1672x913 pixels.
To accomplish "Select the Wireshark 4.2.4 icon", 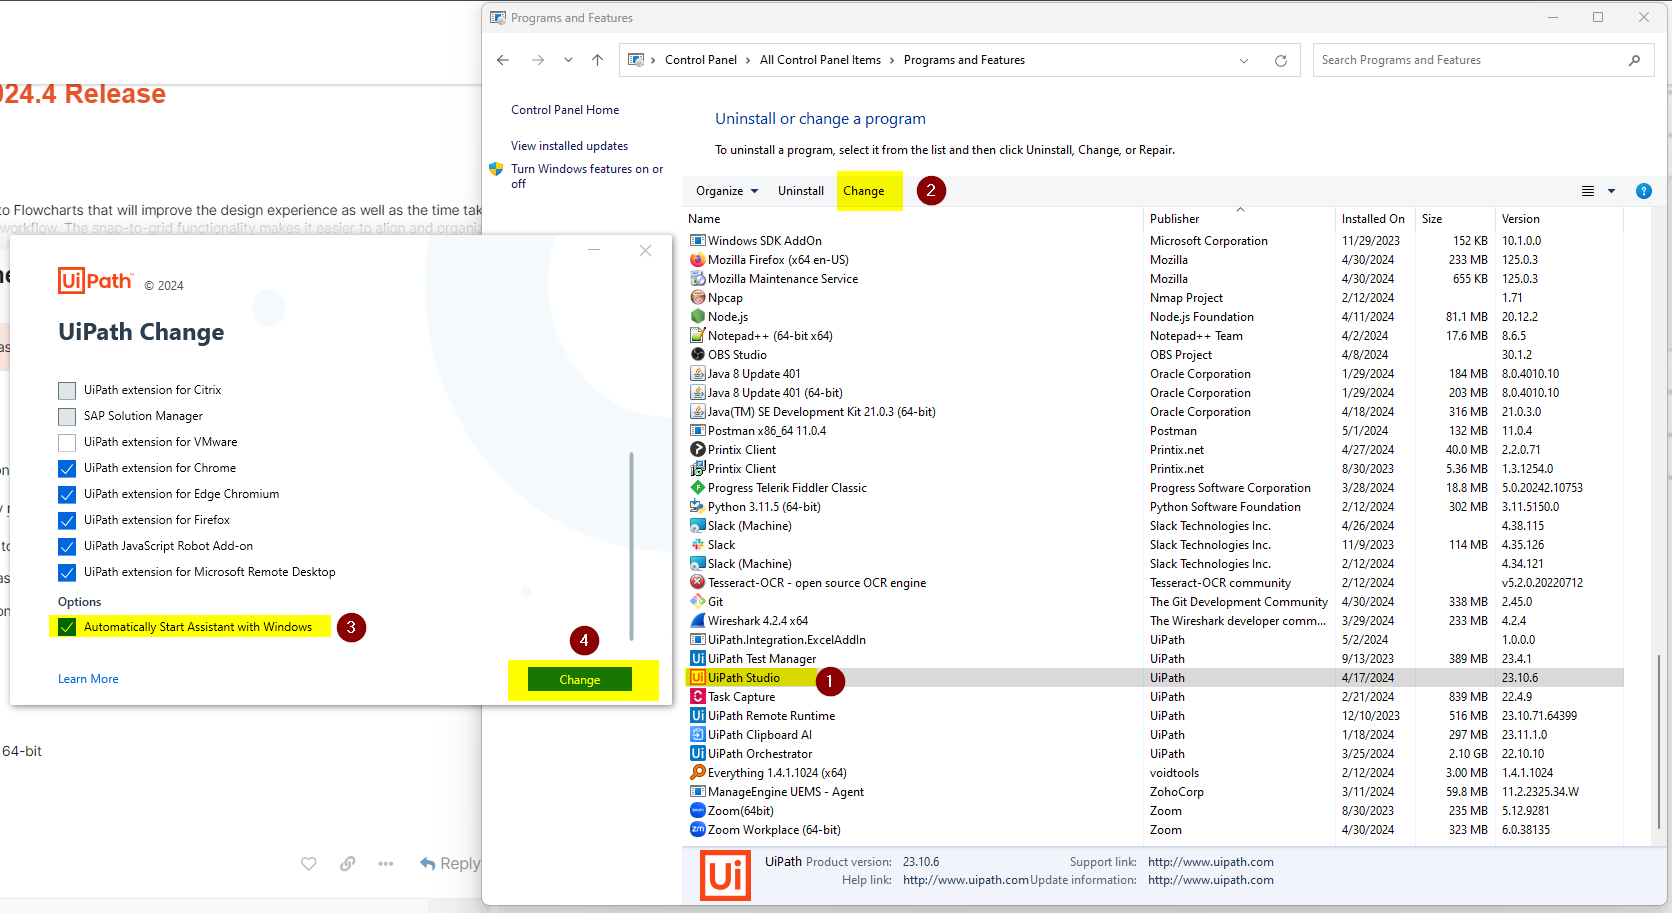I will (697, 621).
